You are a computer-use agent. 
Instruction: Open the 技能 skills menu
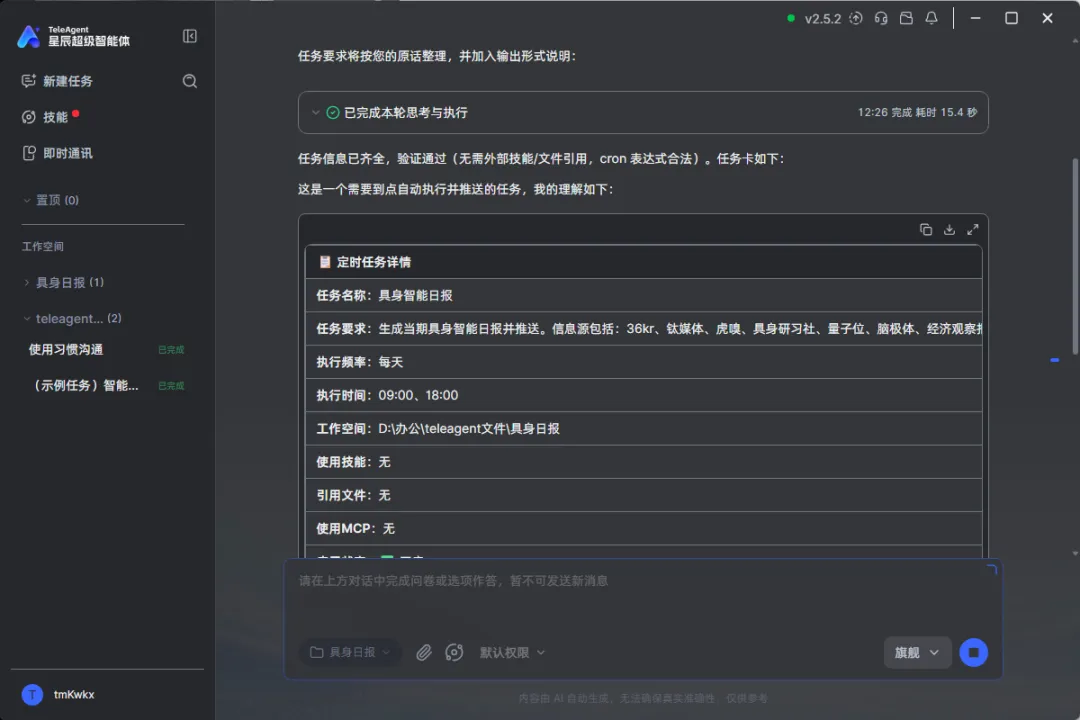click(x=45, y=117)
